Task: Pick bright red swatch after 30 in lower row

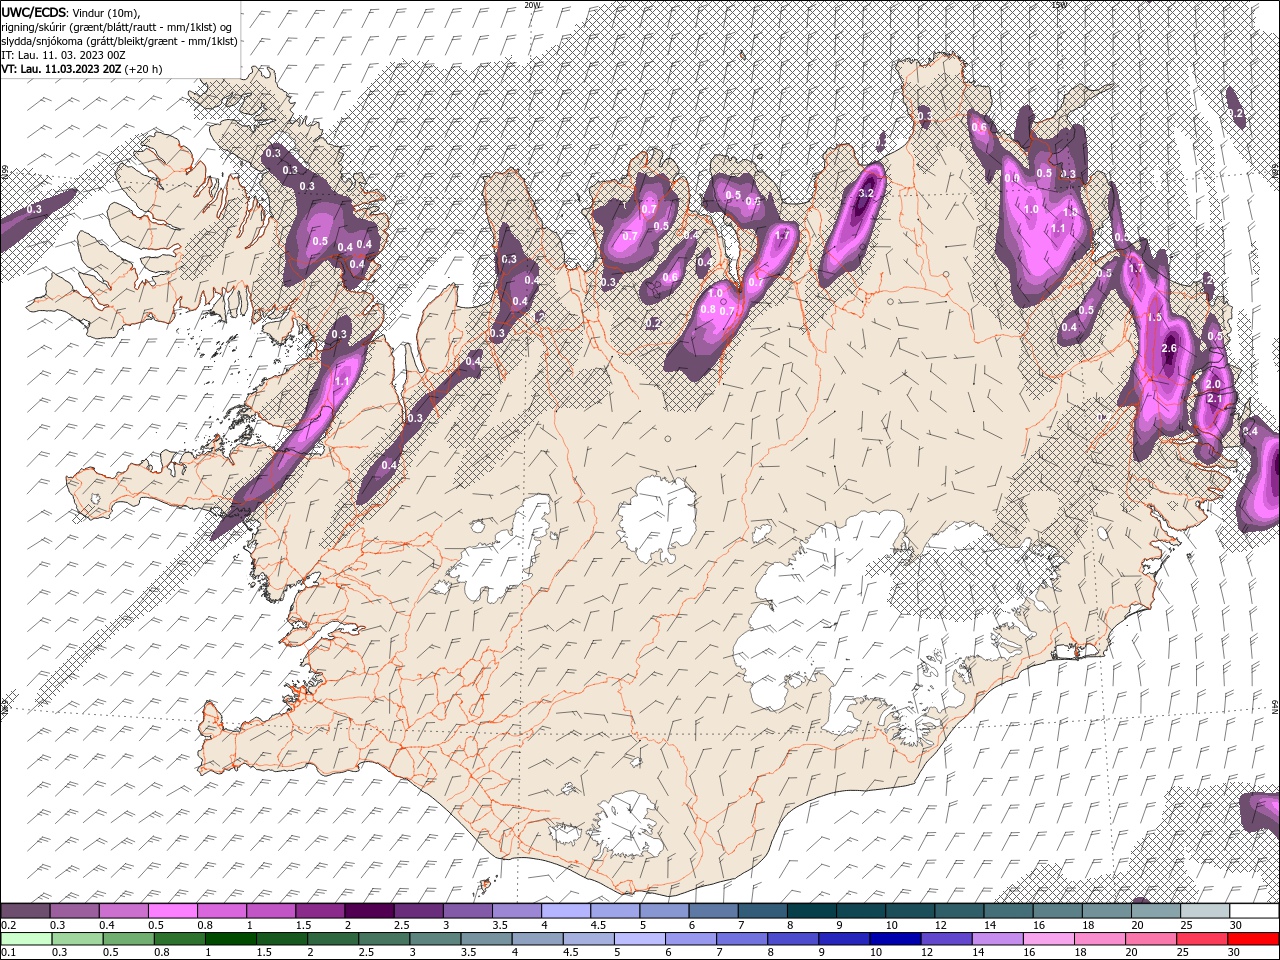Action: pos(1253,939)
